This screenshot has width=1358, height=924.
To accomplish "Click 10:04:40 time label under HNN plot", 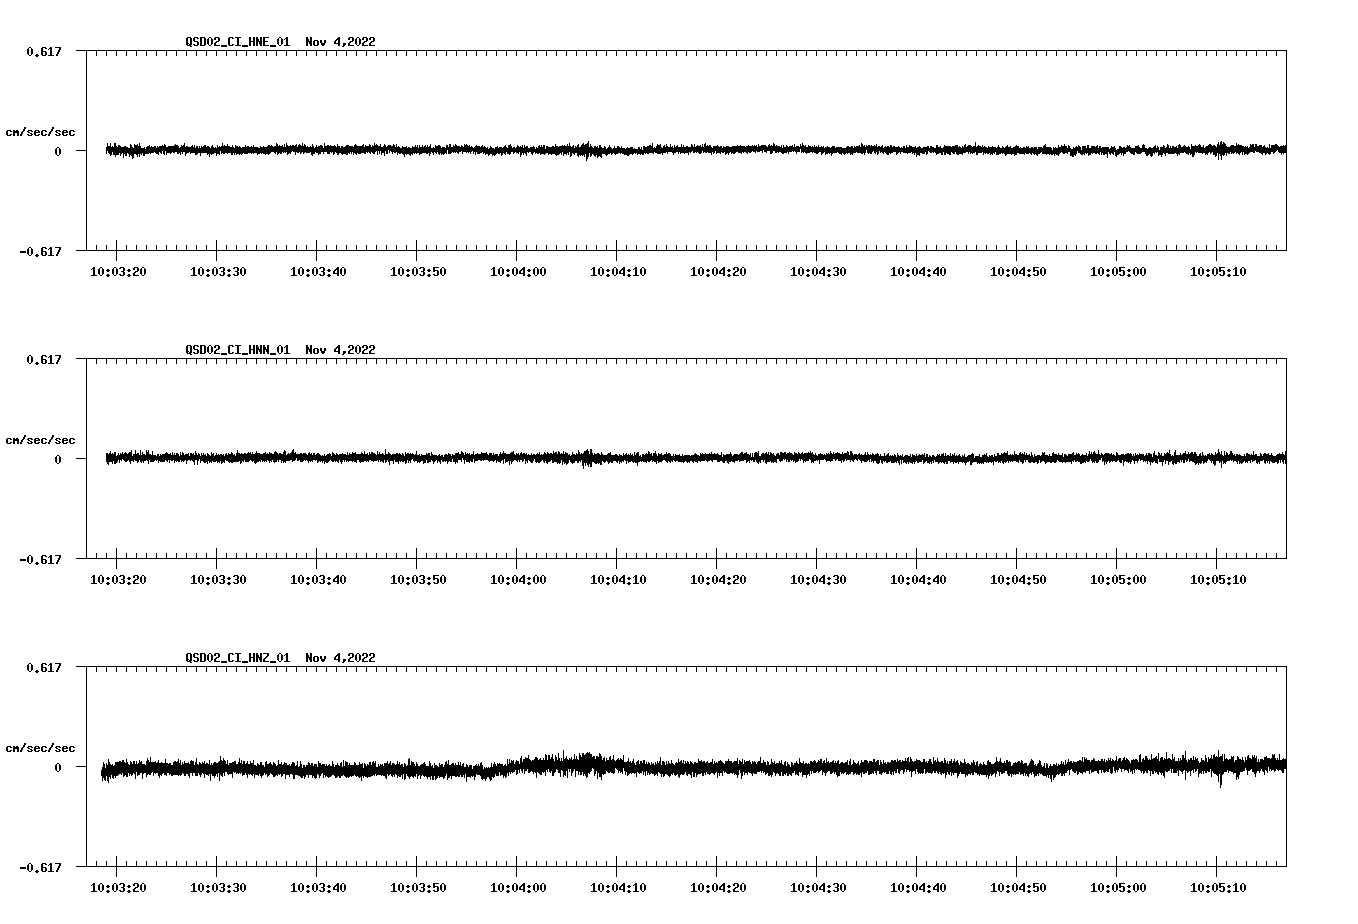I will (918, 580).
